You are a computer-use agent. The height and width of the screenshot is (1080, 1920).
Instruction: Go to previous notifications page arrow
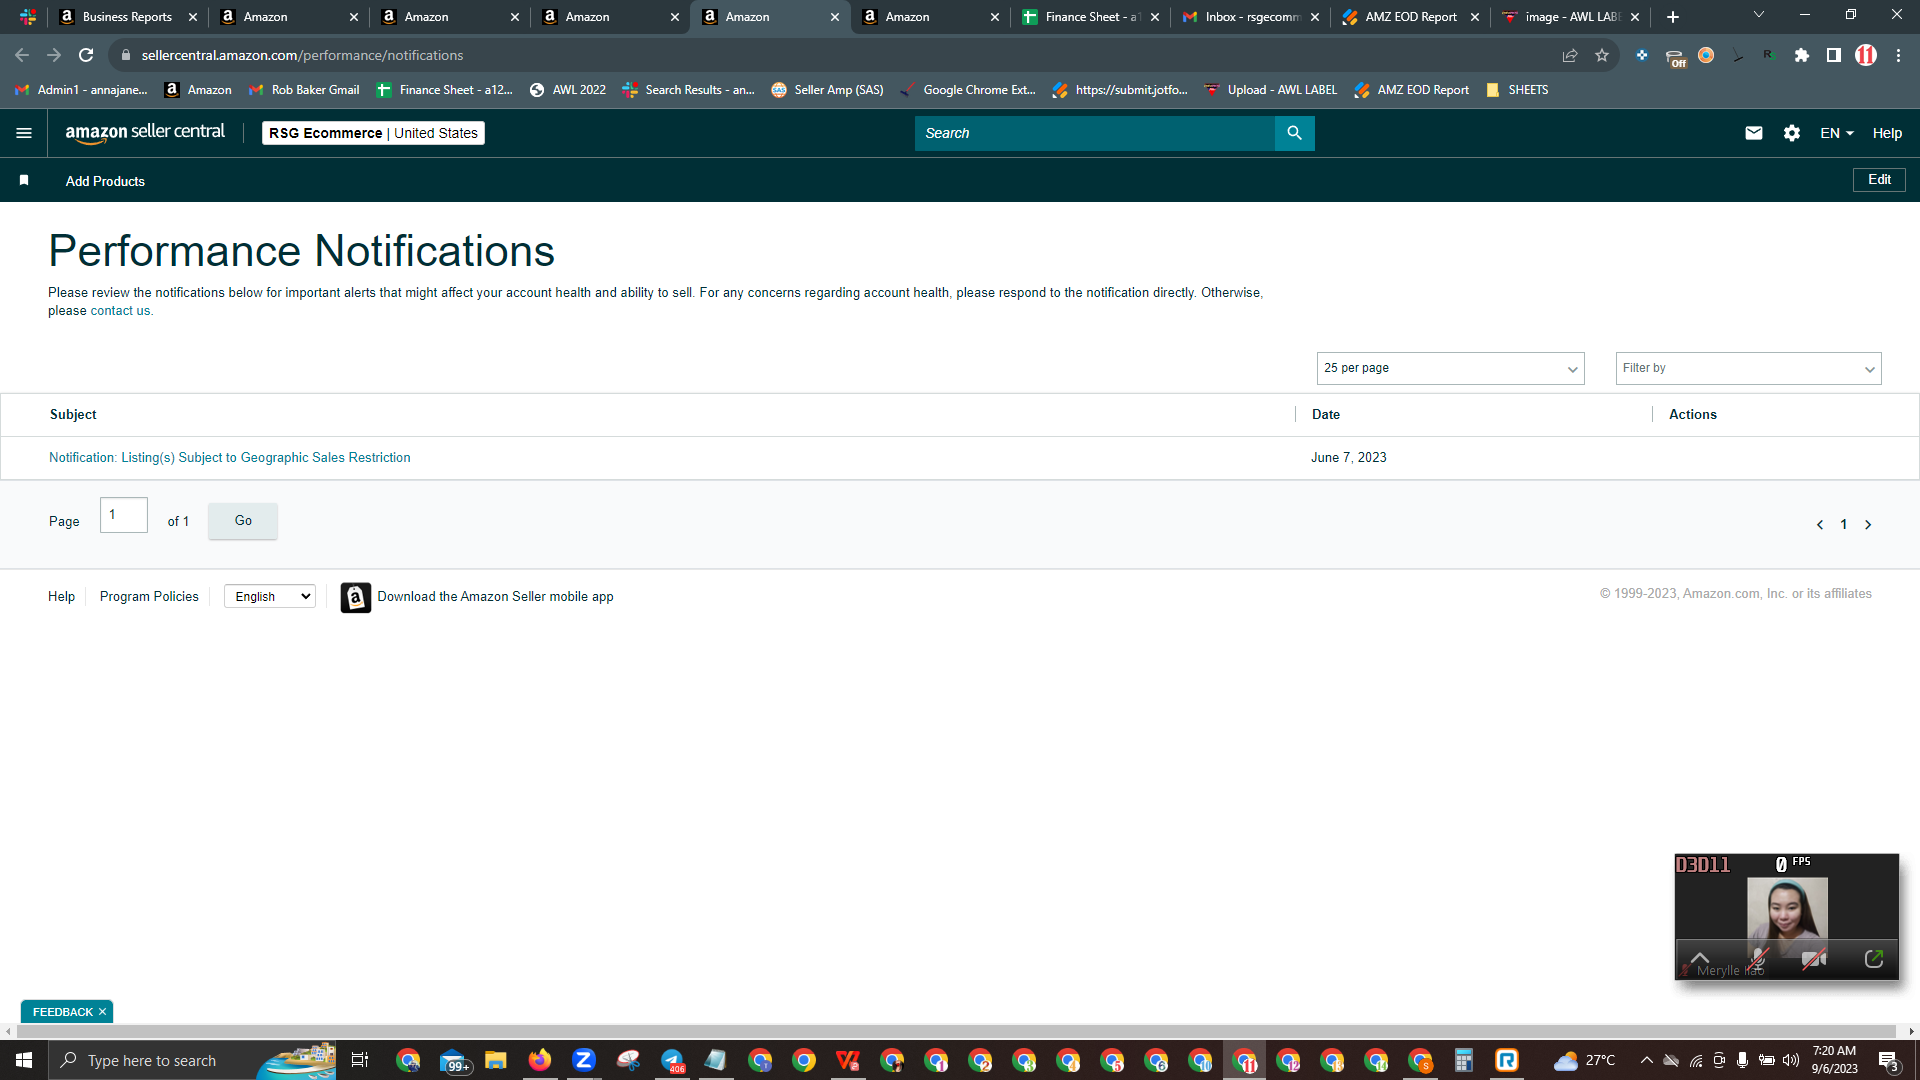(x=1820, y=525)
